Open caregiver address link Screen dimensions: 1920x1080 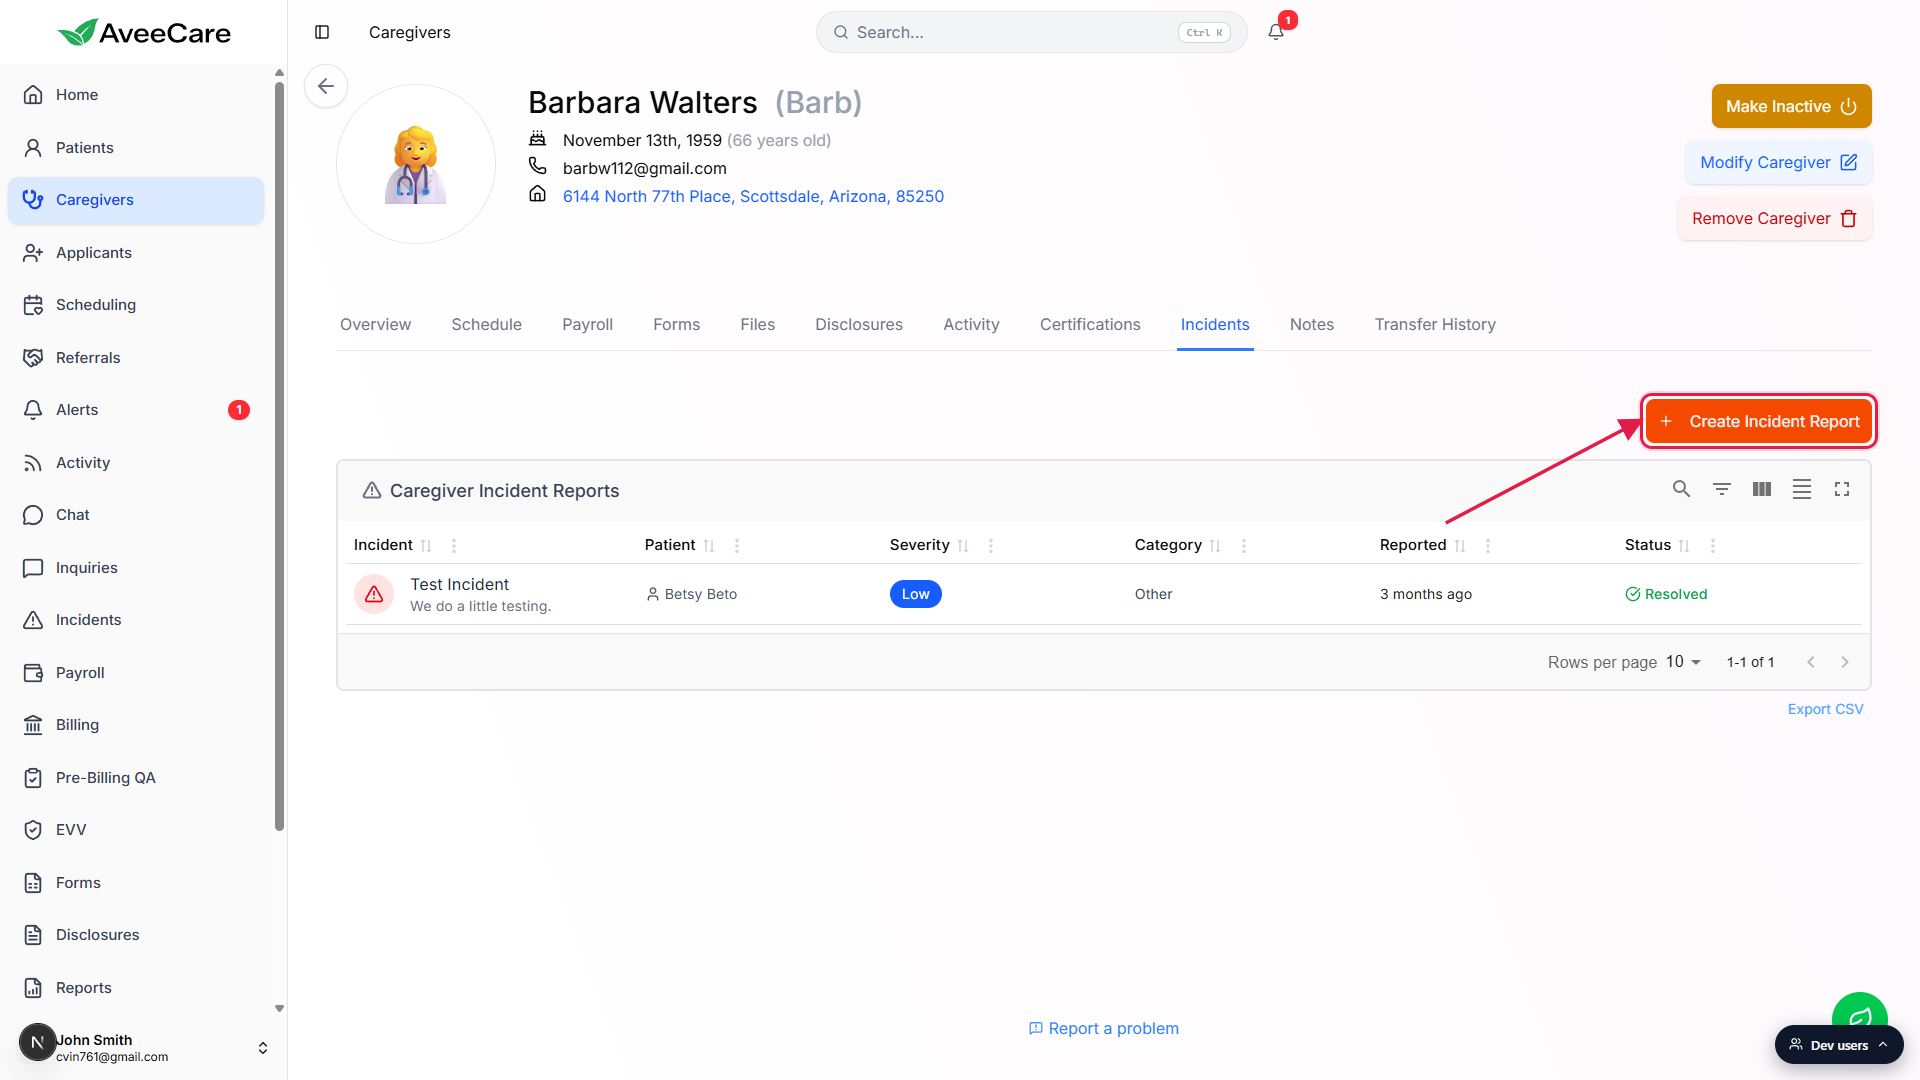click(x=753, y=197)
